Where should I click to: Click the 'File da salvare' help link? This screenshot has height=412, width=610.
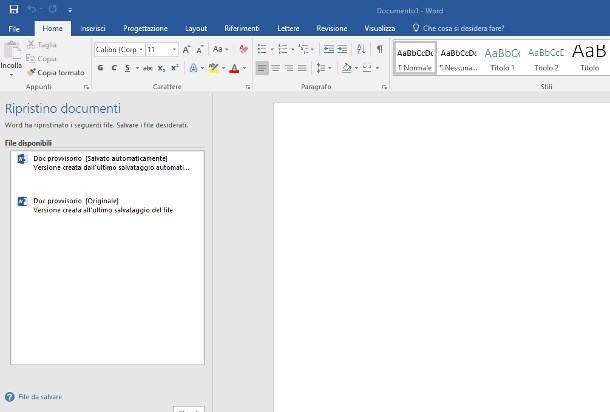40,397
